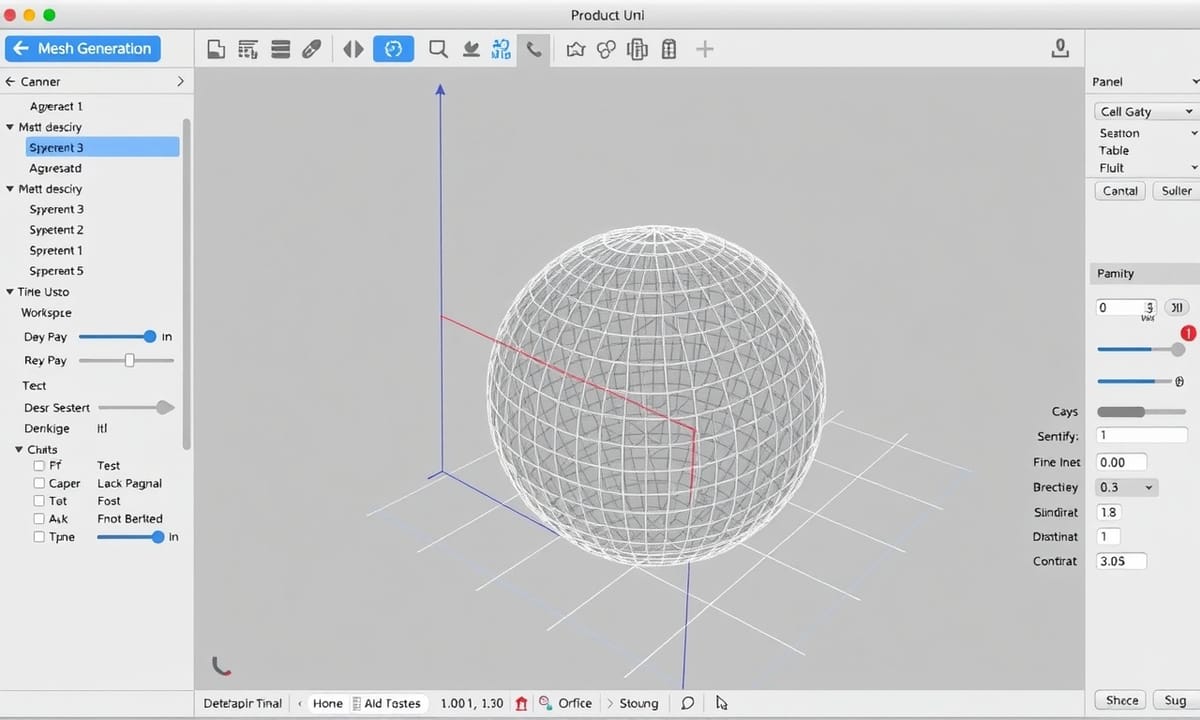Viewport: 1200px width, 720px height.
Task: Toggle the Aɨk checkbox
Action: pos(39,519)
